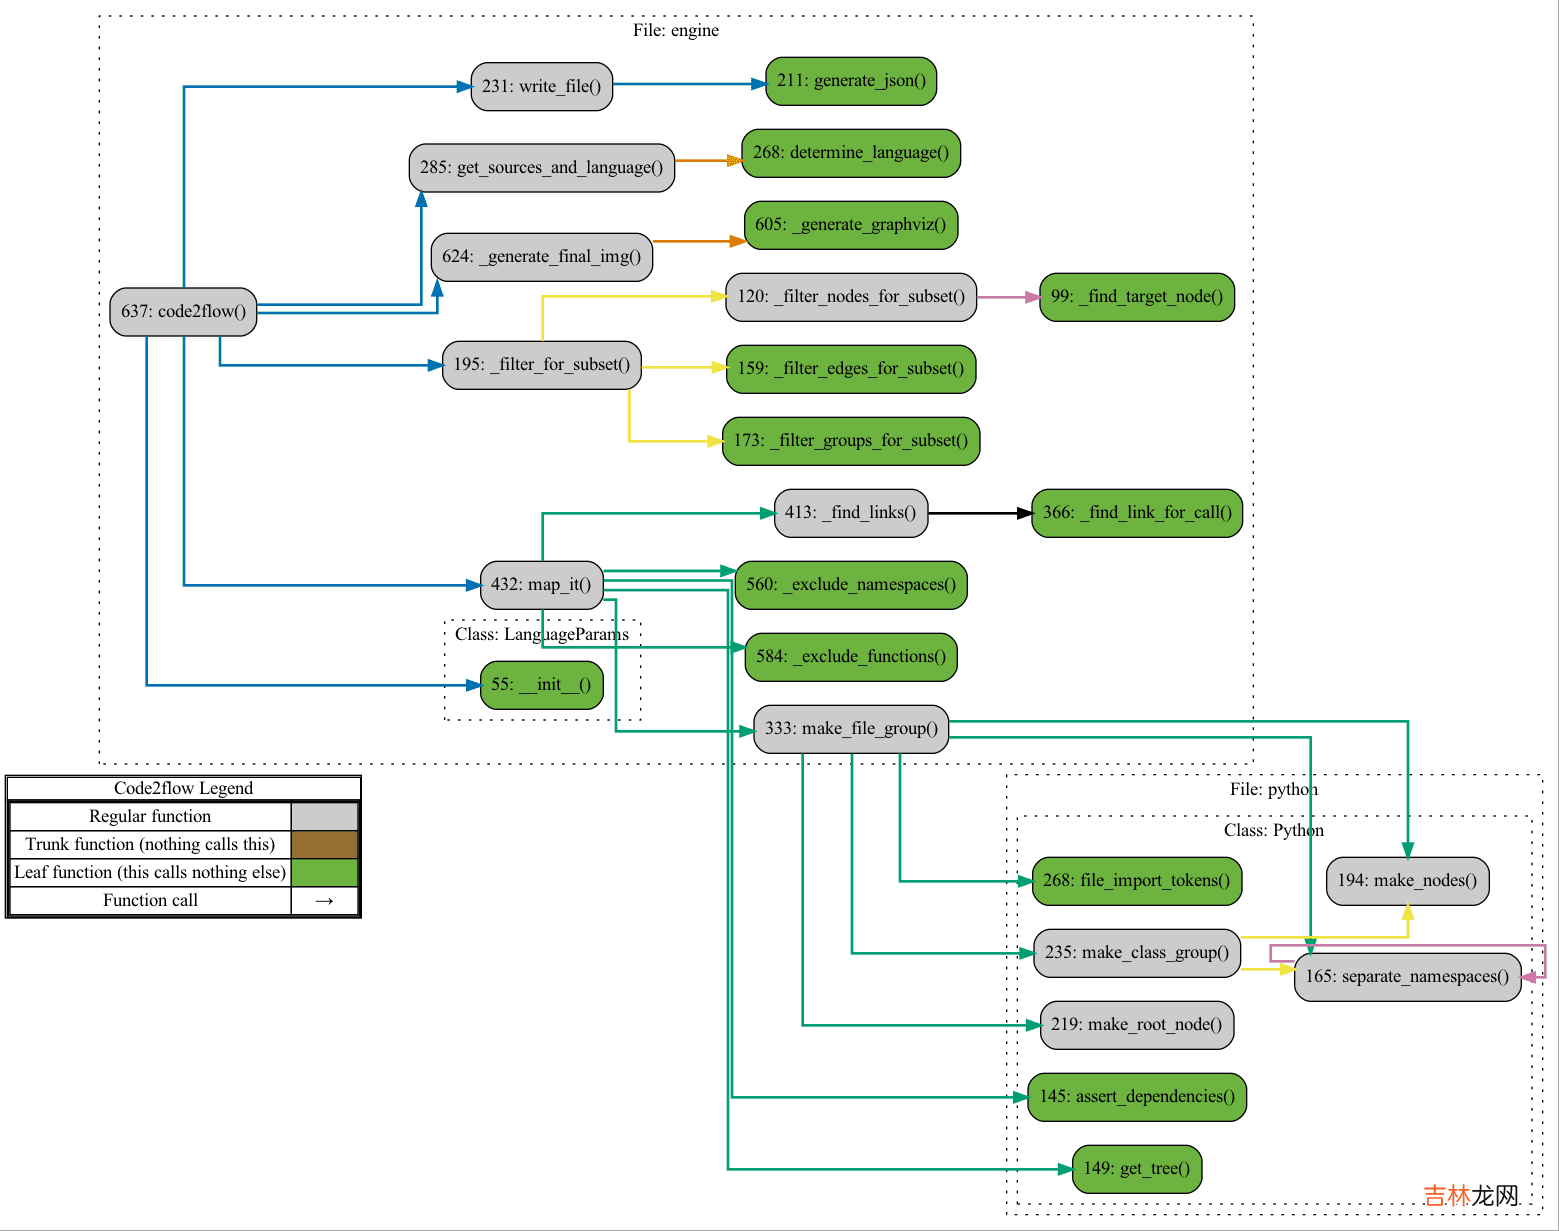Click the 195: _filter_for_subset() node

pyautogui.click(x=541, y=365)
